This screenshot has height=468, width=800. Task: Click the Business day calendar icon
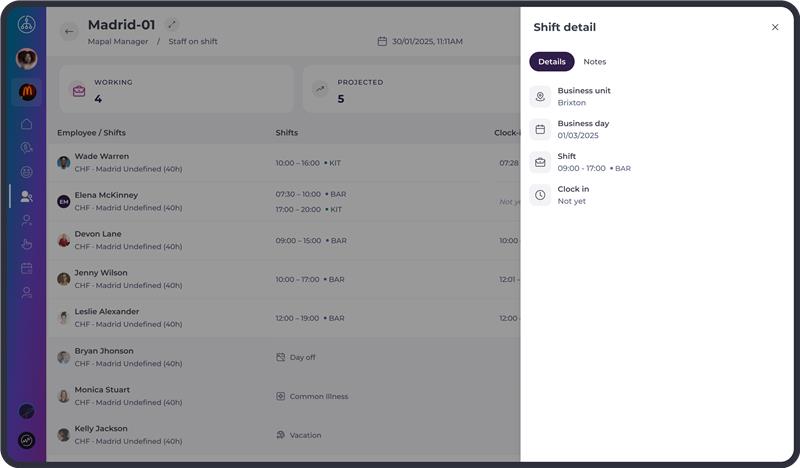[540, 129]
